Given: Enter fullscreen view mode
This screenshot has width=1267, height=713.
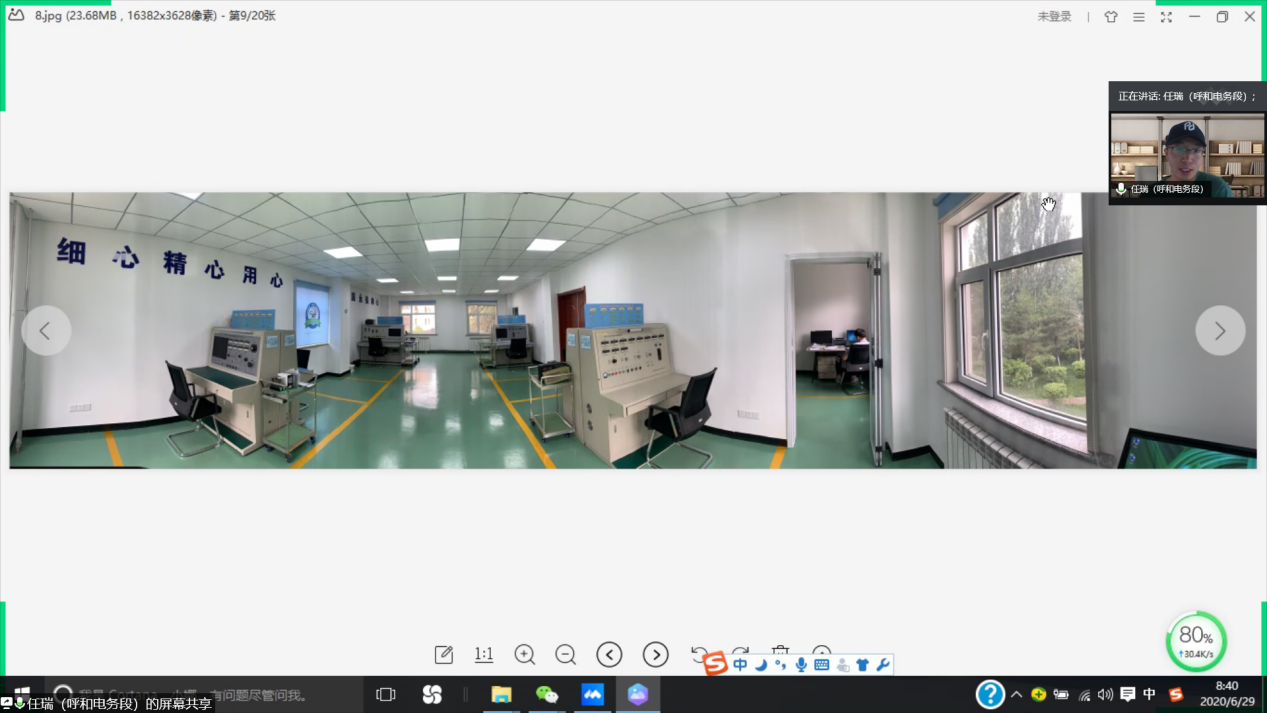Looking at the screenshot, I should tap(1166, 17).
